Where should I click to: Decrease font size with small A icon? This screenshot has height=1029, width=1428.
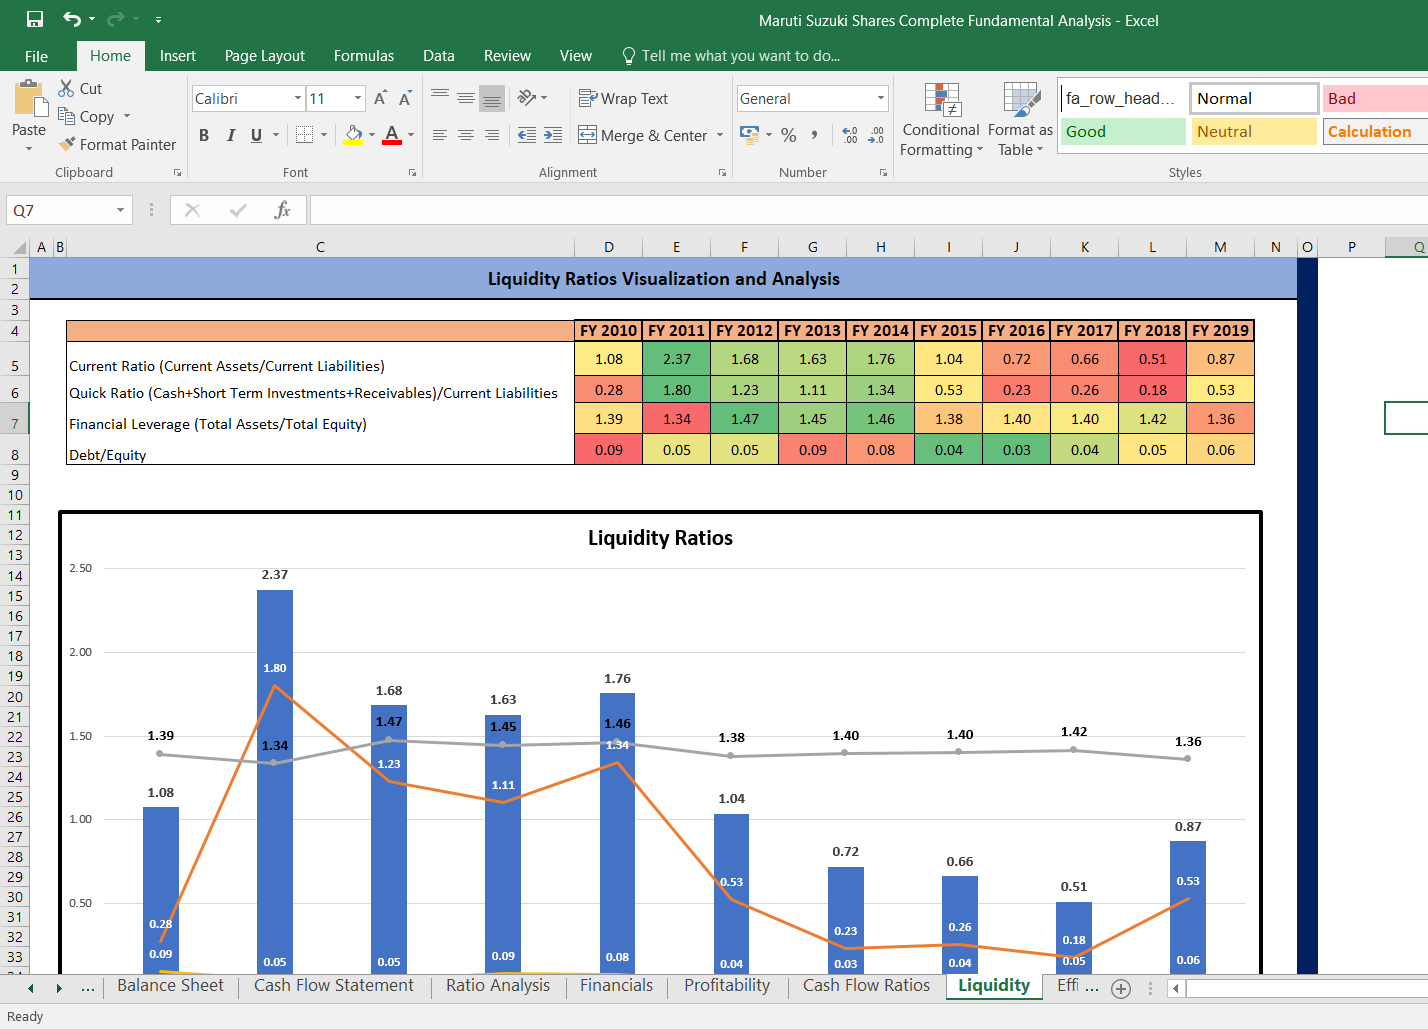(x=405, y=98)
